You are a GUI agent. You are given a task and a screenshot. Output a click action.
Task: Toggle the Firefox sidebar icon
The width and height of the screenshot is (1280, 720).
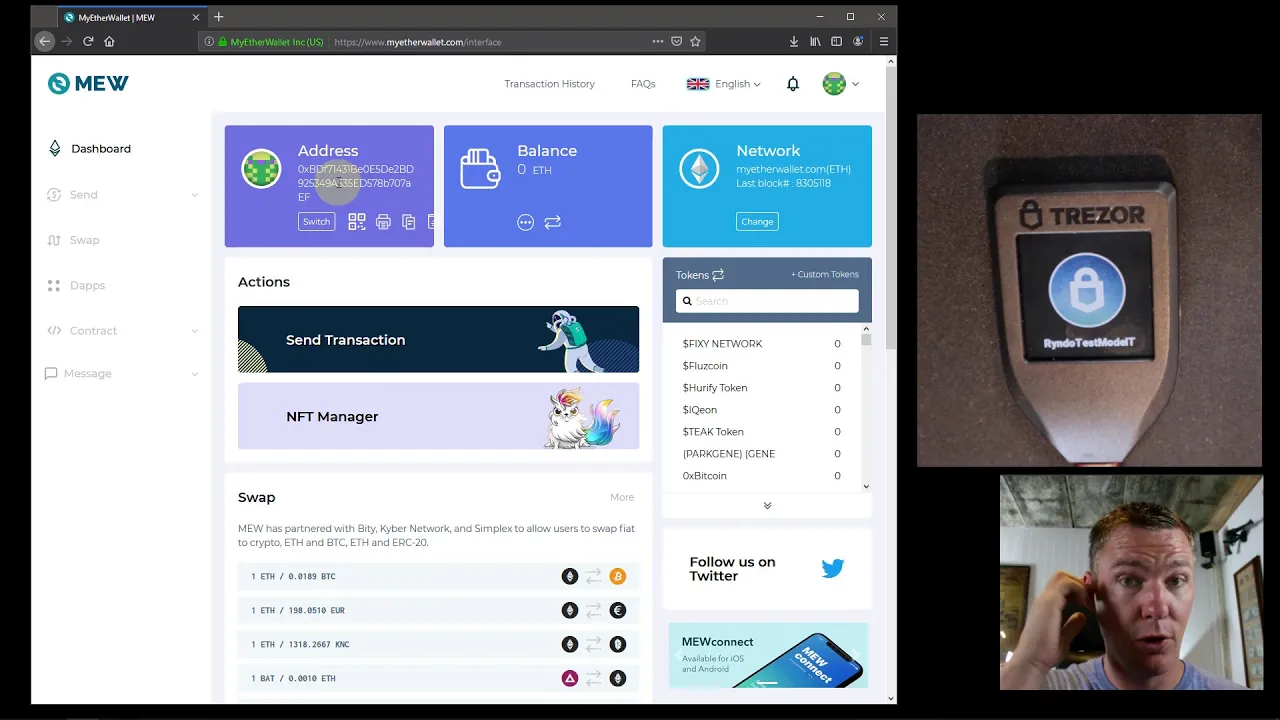coord(836,41)
